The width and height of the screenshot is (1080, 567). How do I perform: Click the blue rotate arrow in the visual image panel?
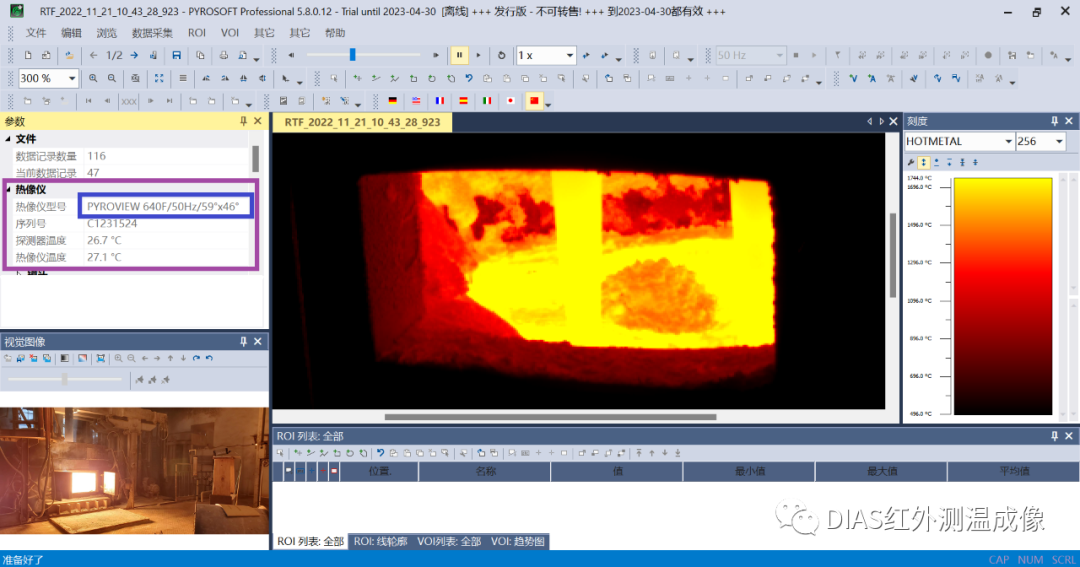click(196, 358)
